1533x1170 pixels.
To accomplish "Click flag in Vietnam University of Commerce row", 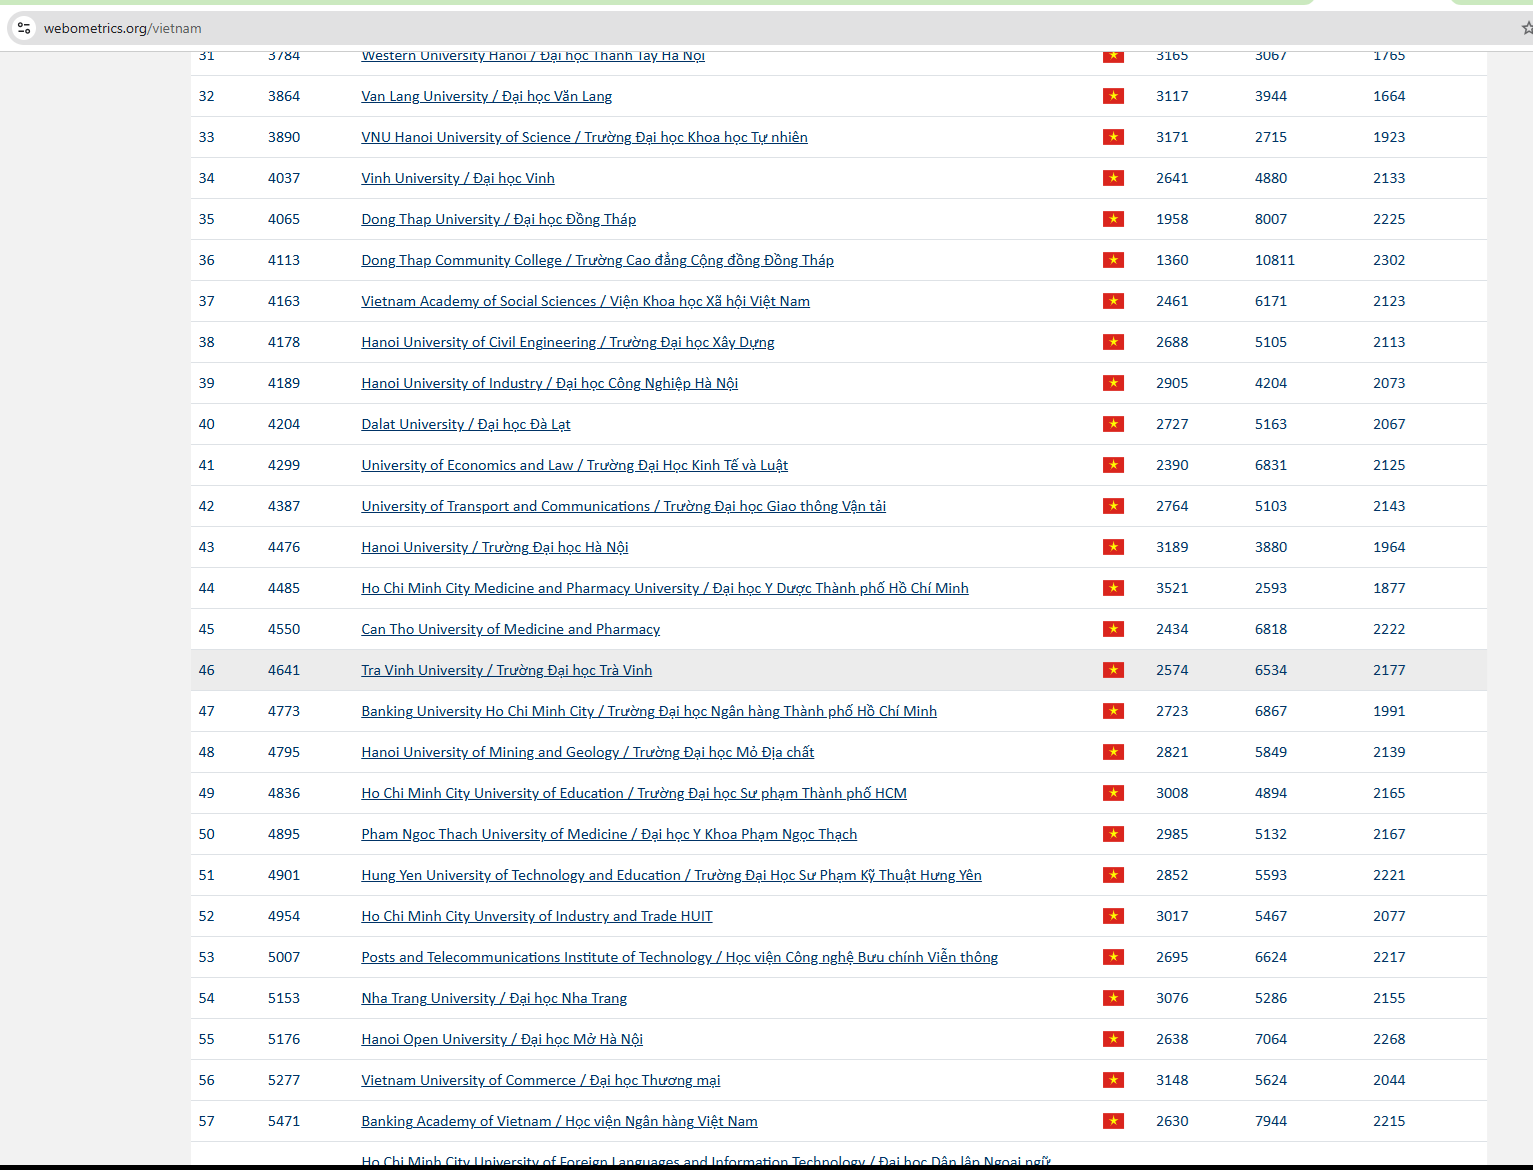I will (1113, 1080).
